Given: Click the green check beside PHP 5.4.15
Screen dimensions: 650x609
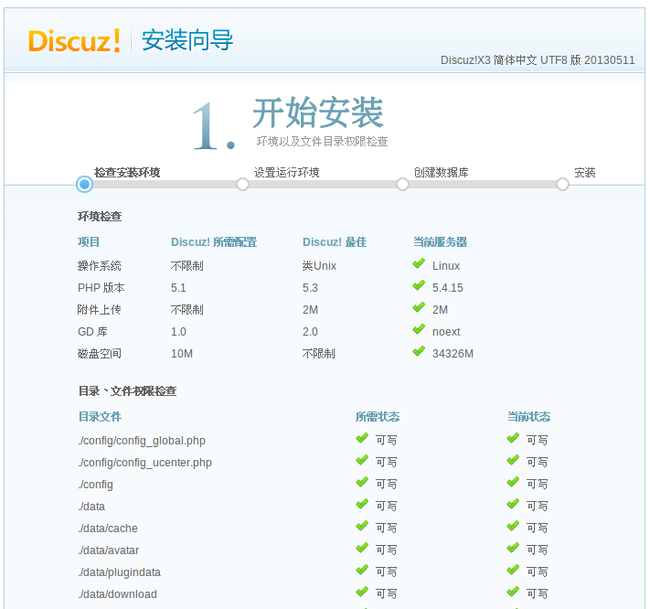Looking at the screenshot, I should pyautogui.click(x=419, y=285).
